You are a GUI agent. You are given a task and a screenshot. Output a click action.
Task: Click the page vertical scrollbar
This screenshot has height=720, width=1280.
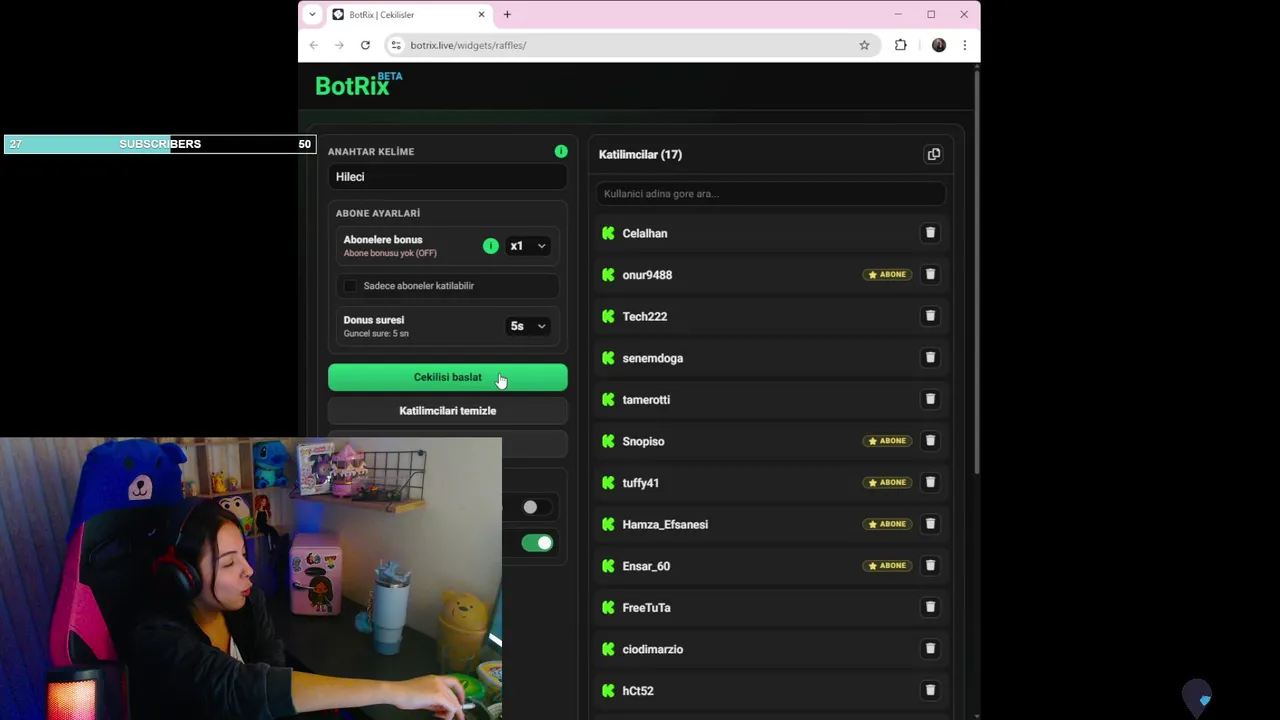coord(976,270)
